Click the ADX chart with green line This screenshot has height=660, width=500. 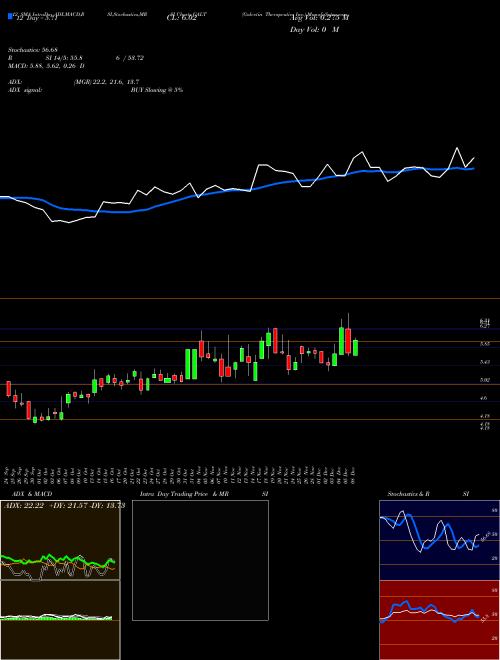pos(60,540)
